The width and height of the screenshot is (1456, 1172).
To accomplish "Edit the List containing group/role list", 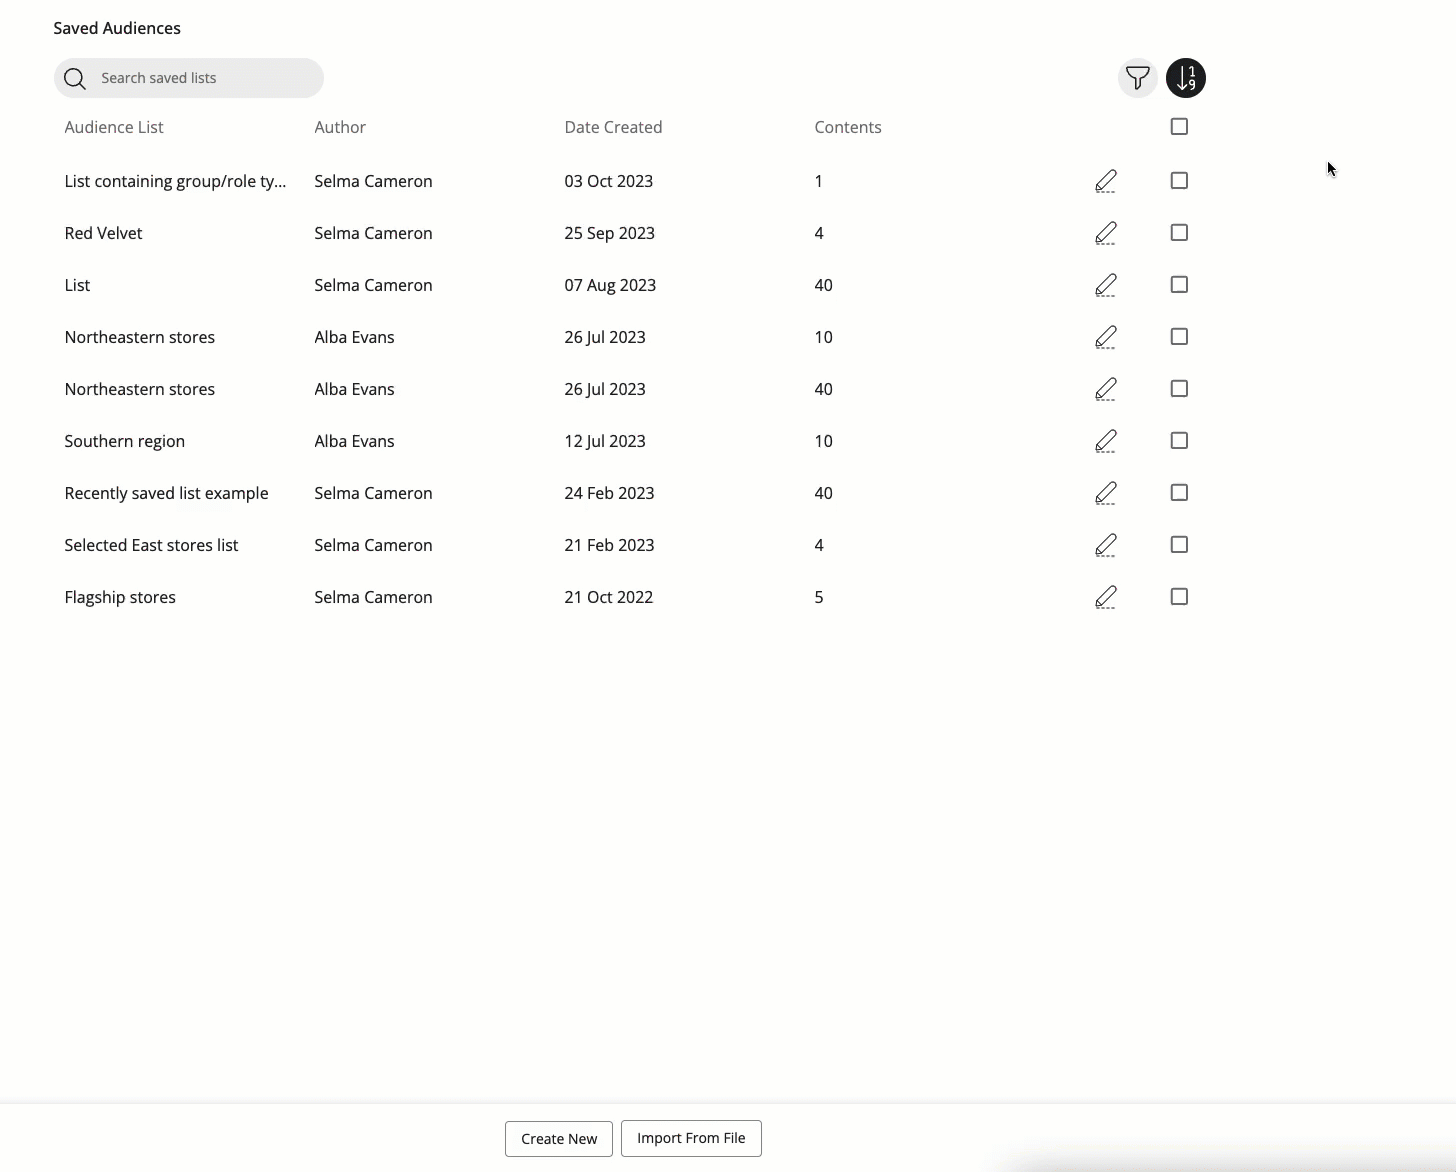I will [x=1105, y=181].
